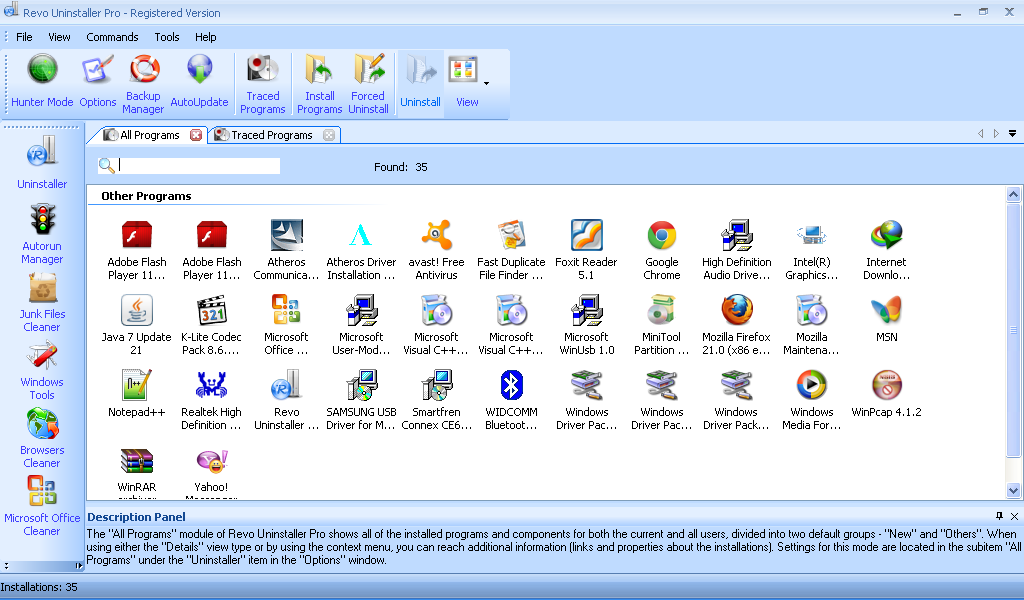Select Google Chrome in the program list

click(x=662, y=249)
